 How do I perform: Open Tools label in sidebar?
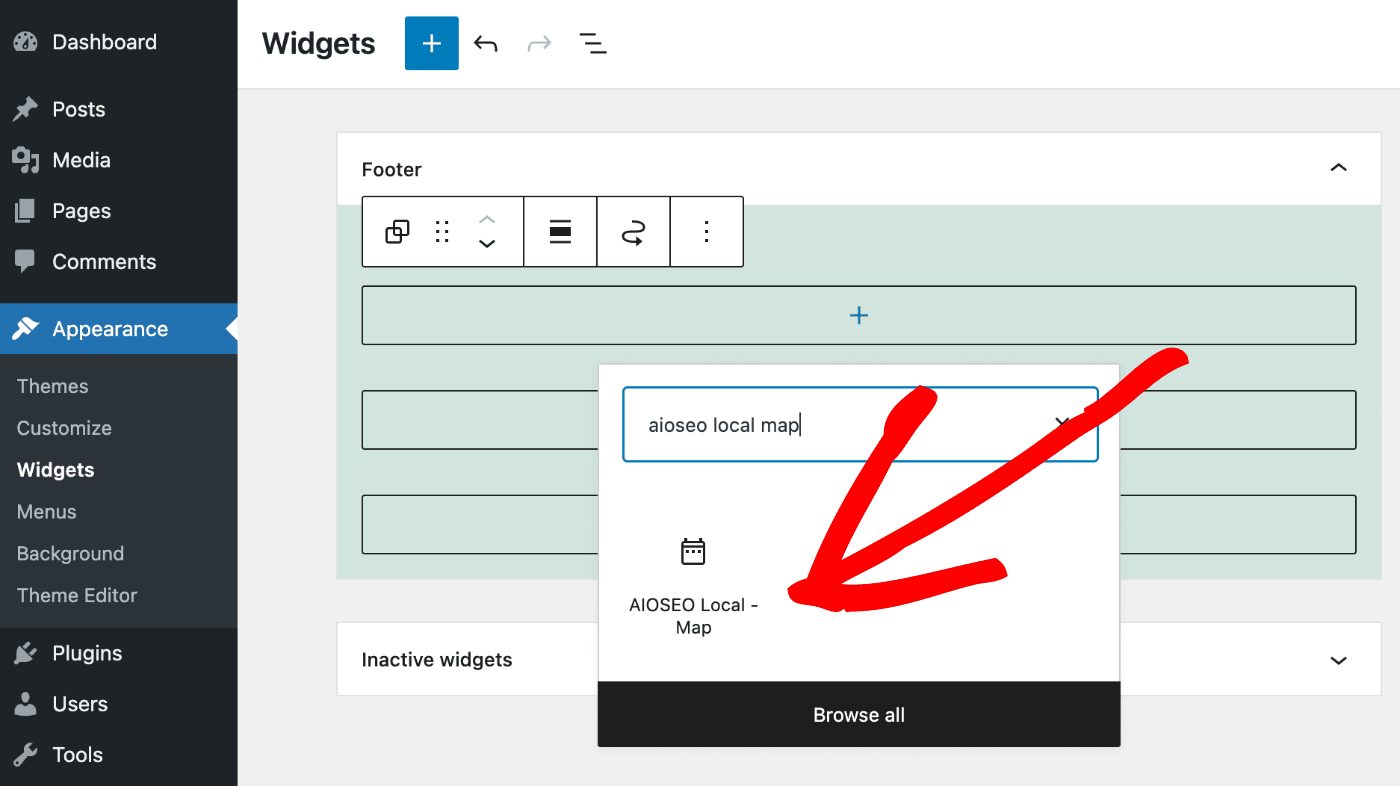pyautogui.click(x=78, y=755)
